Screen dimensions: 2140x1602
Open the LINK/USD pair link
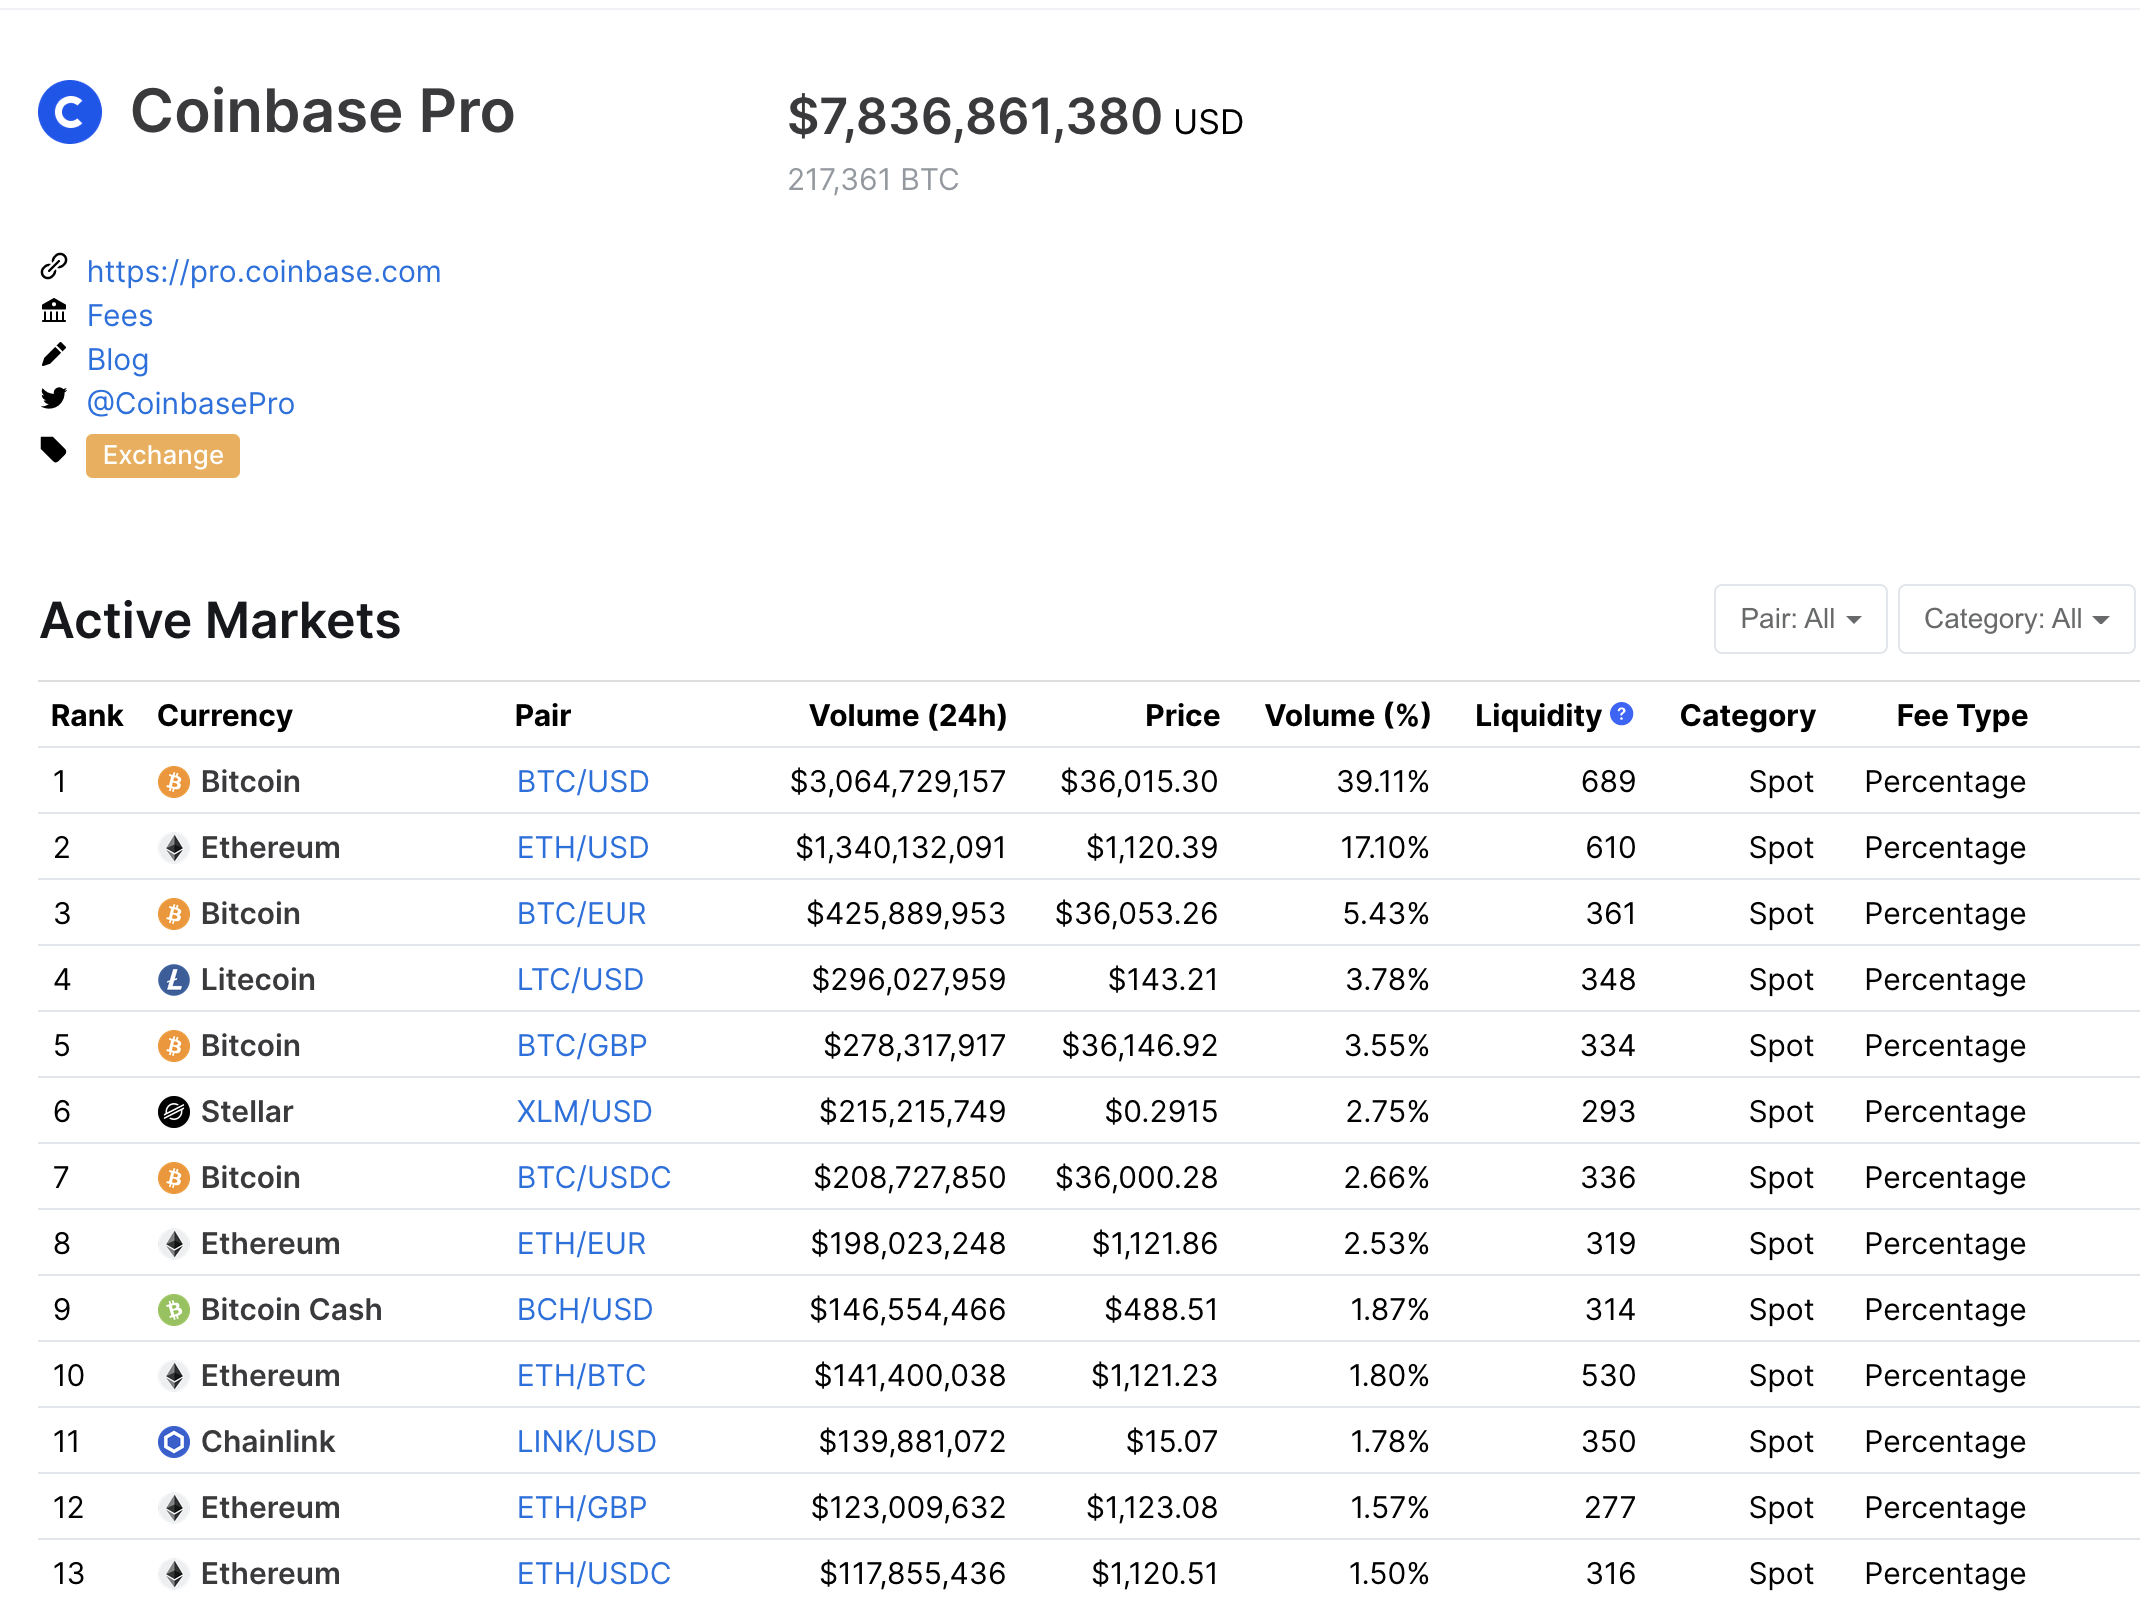click(x=587, y=1442)
